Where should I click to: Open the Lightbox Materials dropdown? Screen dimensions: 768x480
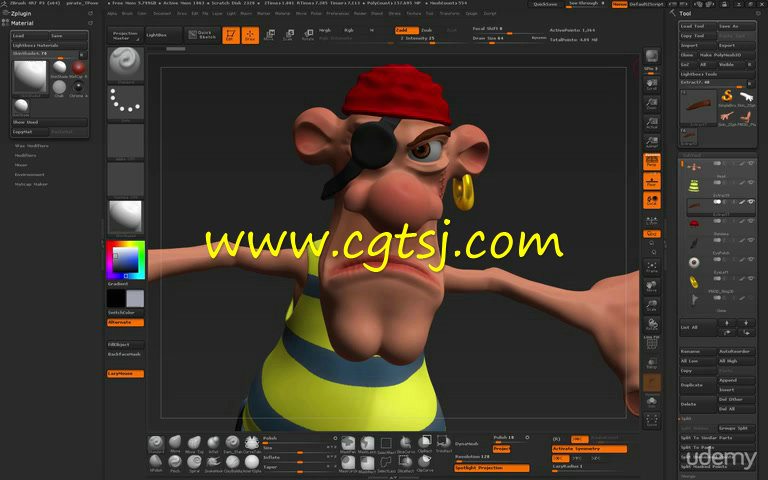(x=49, y=45)
